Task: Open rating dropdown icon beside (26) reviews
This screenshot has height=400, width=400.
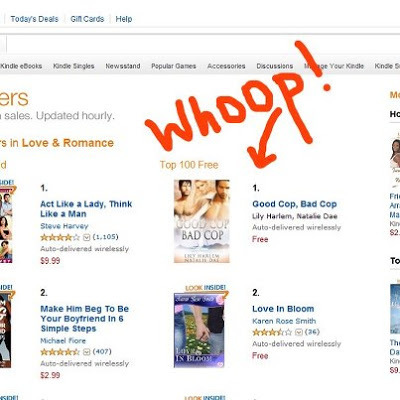Action: pyautogui.click(x=299, y=332)
